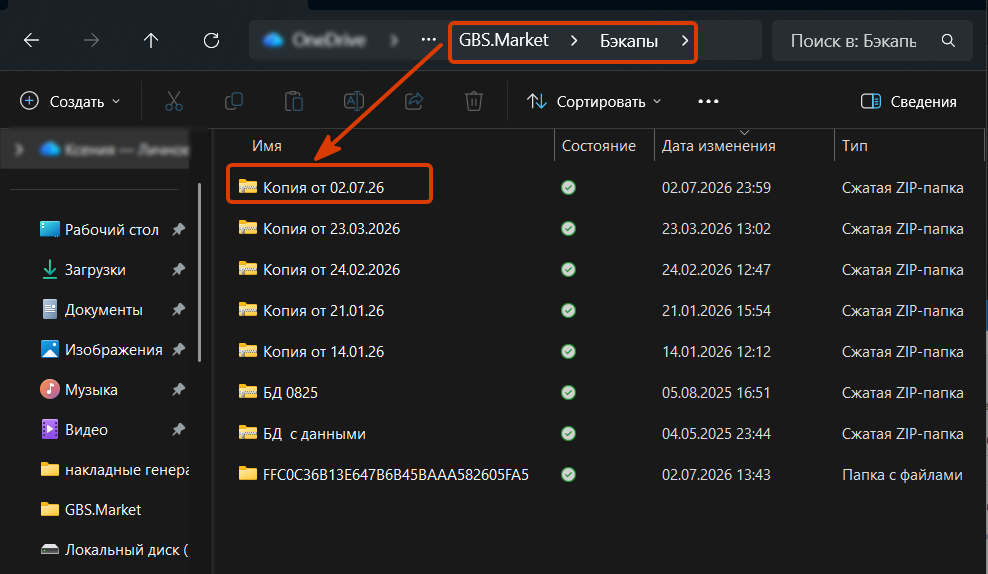Screen dimensions: 988x574
Task: Click sync status checkmark for Копия от 02.07.26
Action: coord(568,188)
